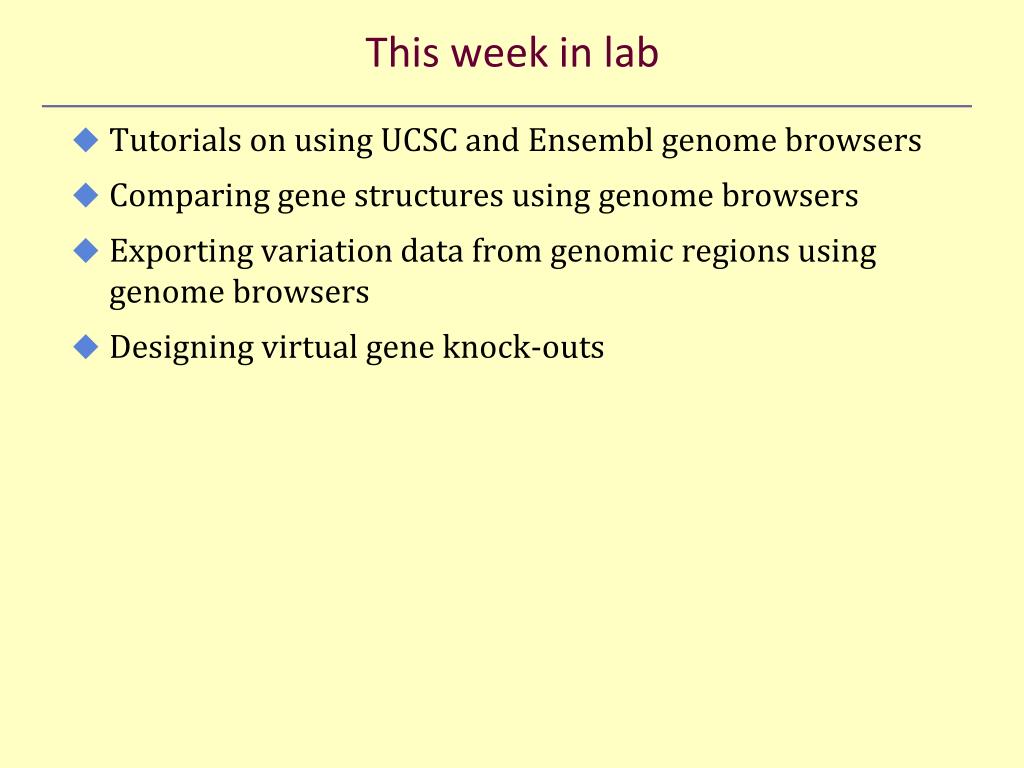1024x768 pixels.
Task: Click the horizontal divider line under the title
Action: 507,106
